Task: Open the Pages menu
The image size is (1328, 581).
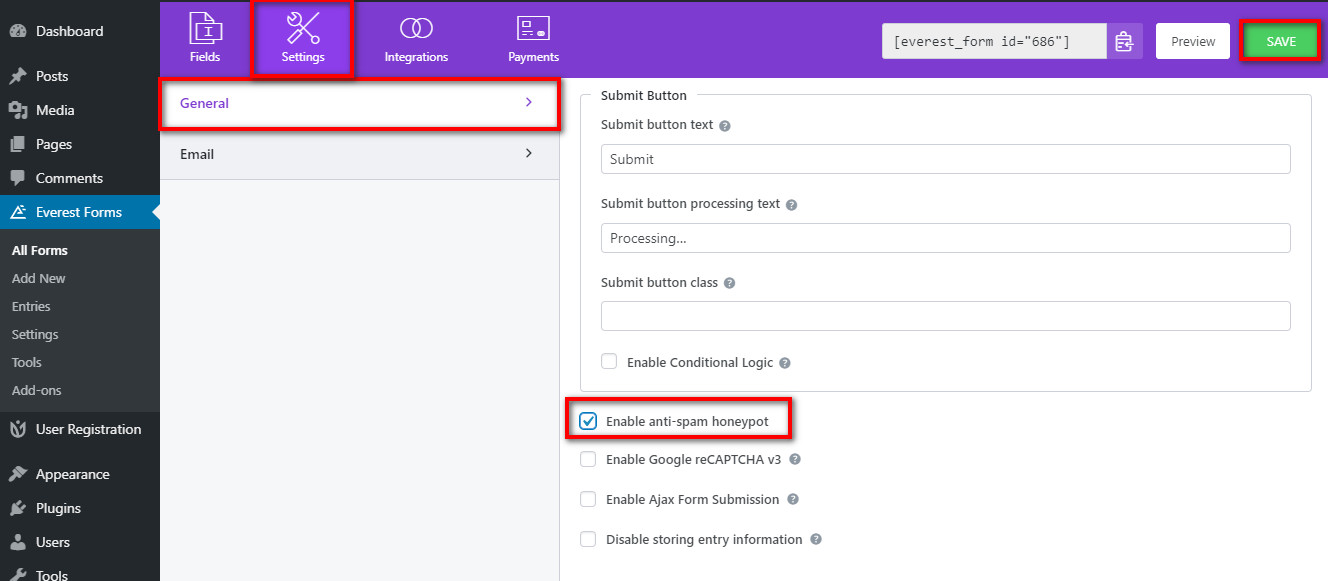Action: (x=80, y=144)
